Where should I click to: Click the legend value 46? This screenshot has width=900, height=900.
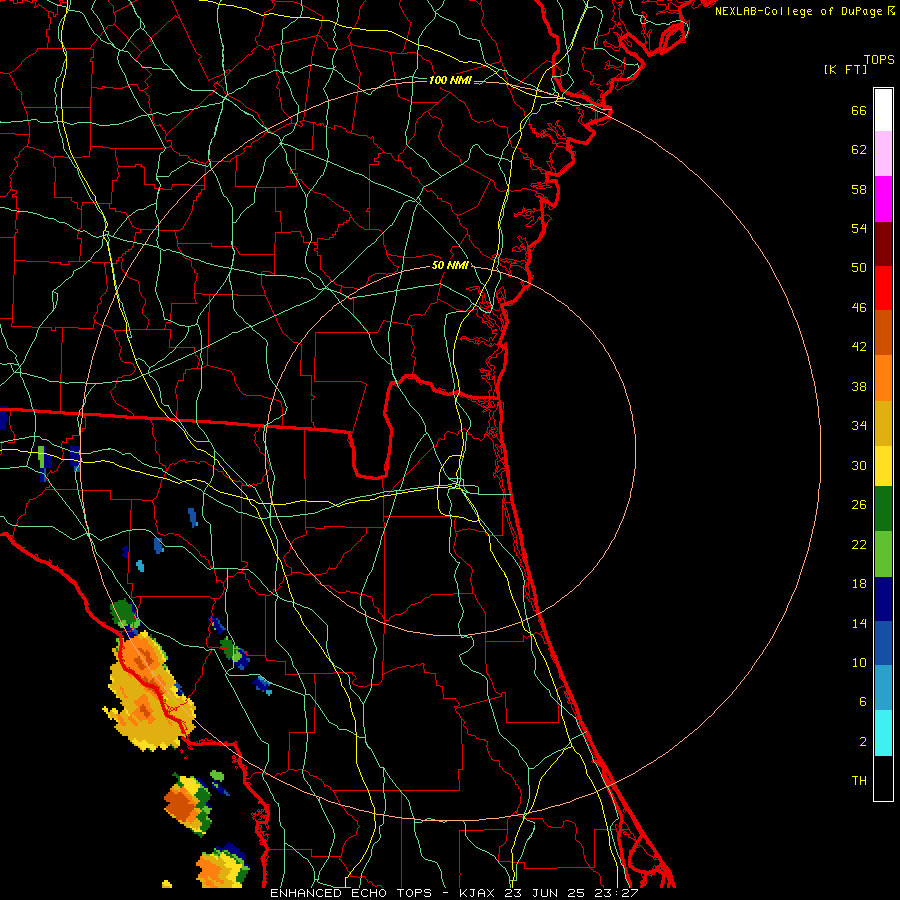(x=859, y=308)
